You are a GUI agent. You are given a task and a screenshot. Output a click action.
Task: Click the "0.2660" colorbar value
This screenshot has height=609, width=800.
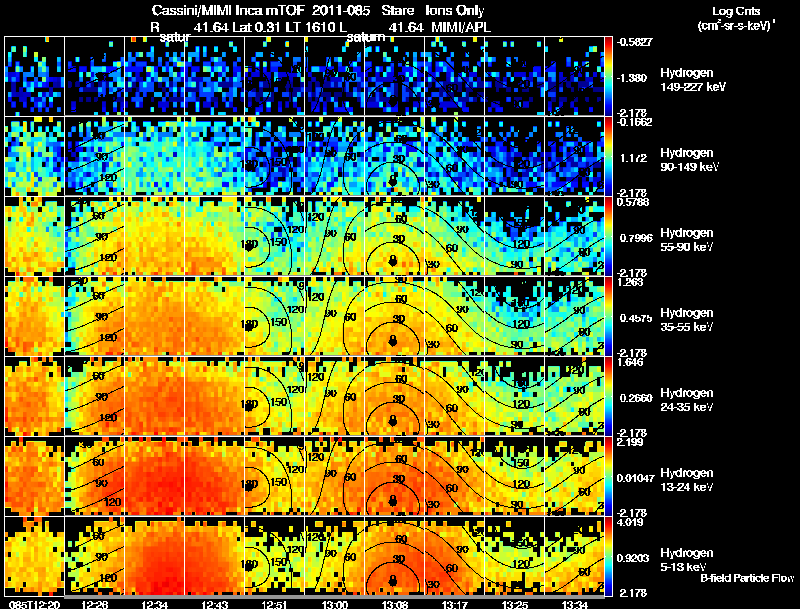(x=636, y=398)
